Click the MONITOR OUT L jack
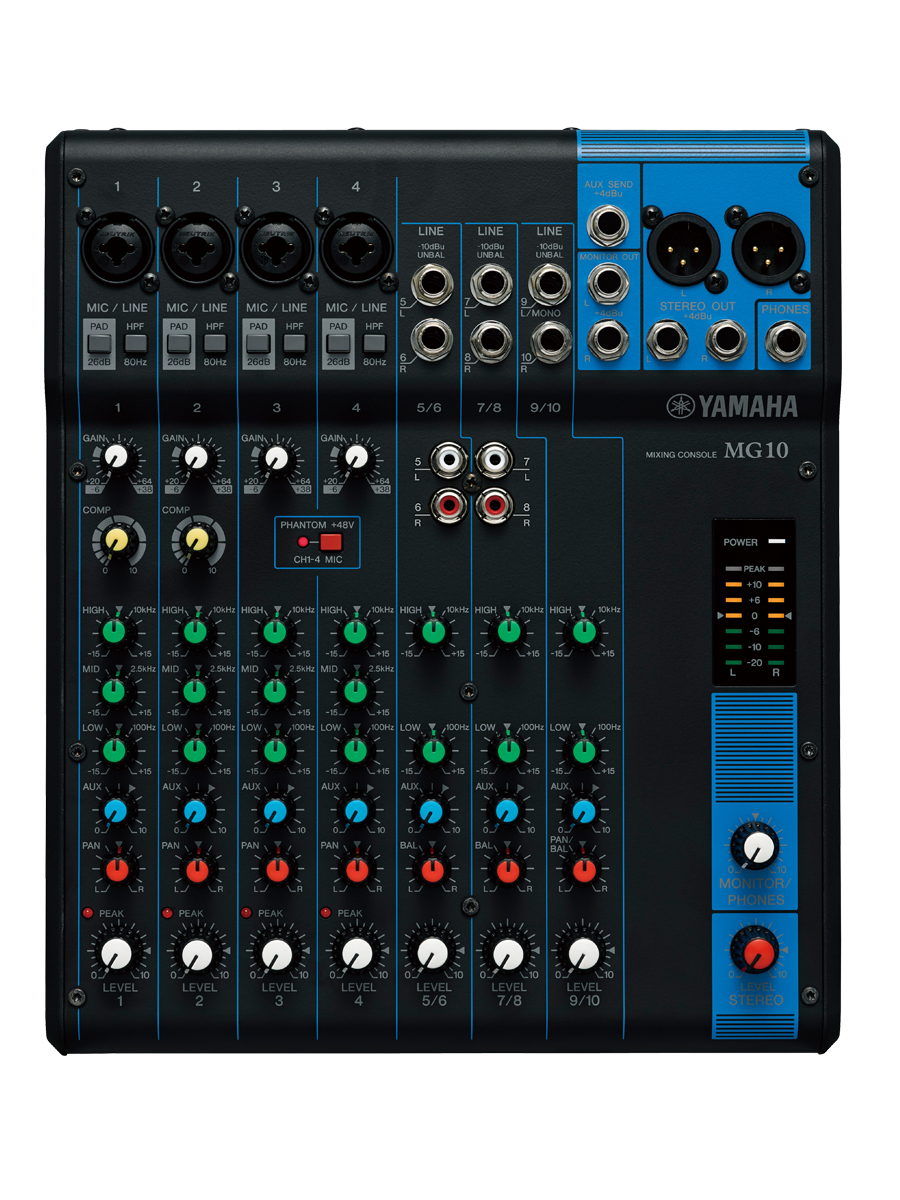The height and width of the screenshot is (1200, 900). point(608,283)
